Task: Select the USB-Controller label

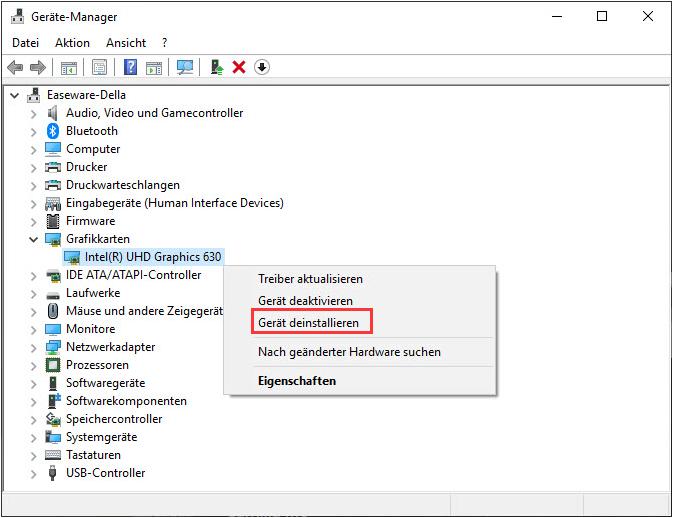Action: (105, 473)
